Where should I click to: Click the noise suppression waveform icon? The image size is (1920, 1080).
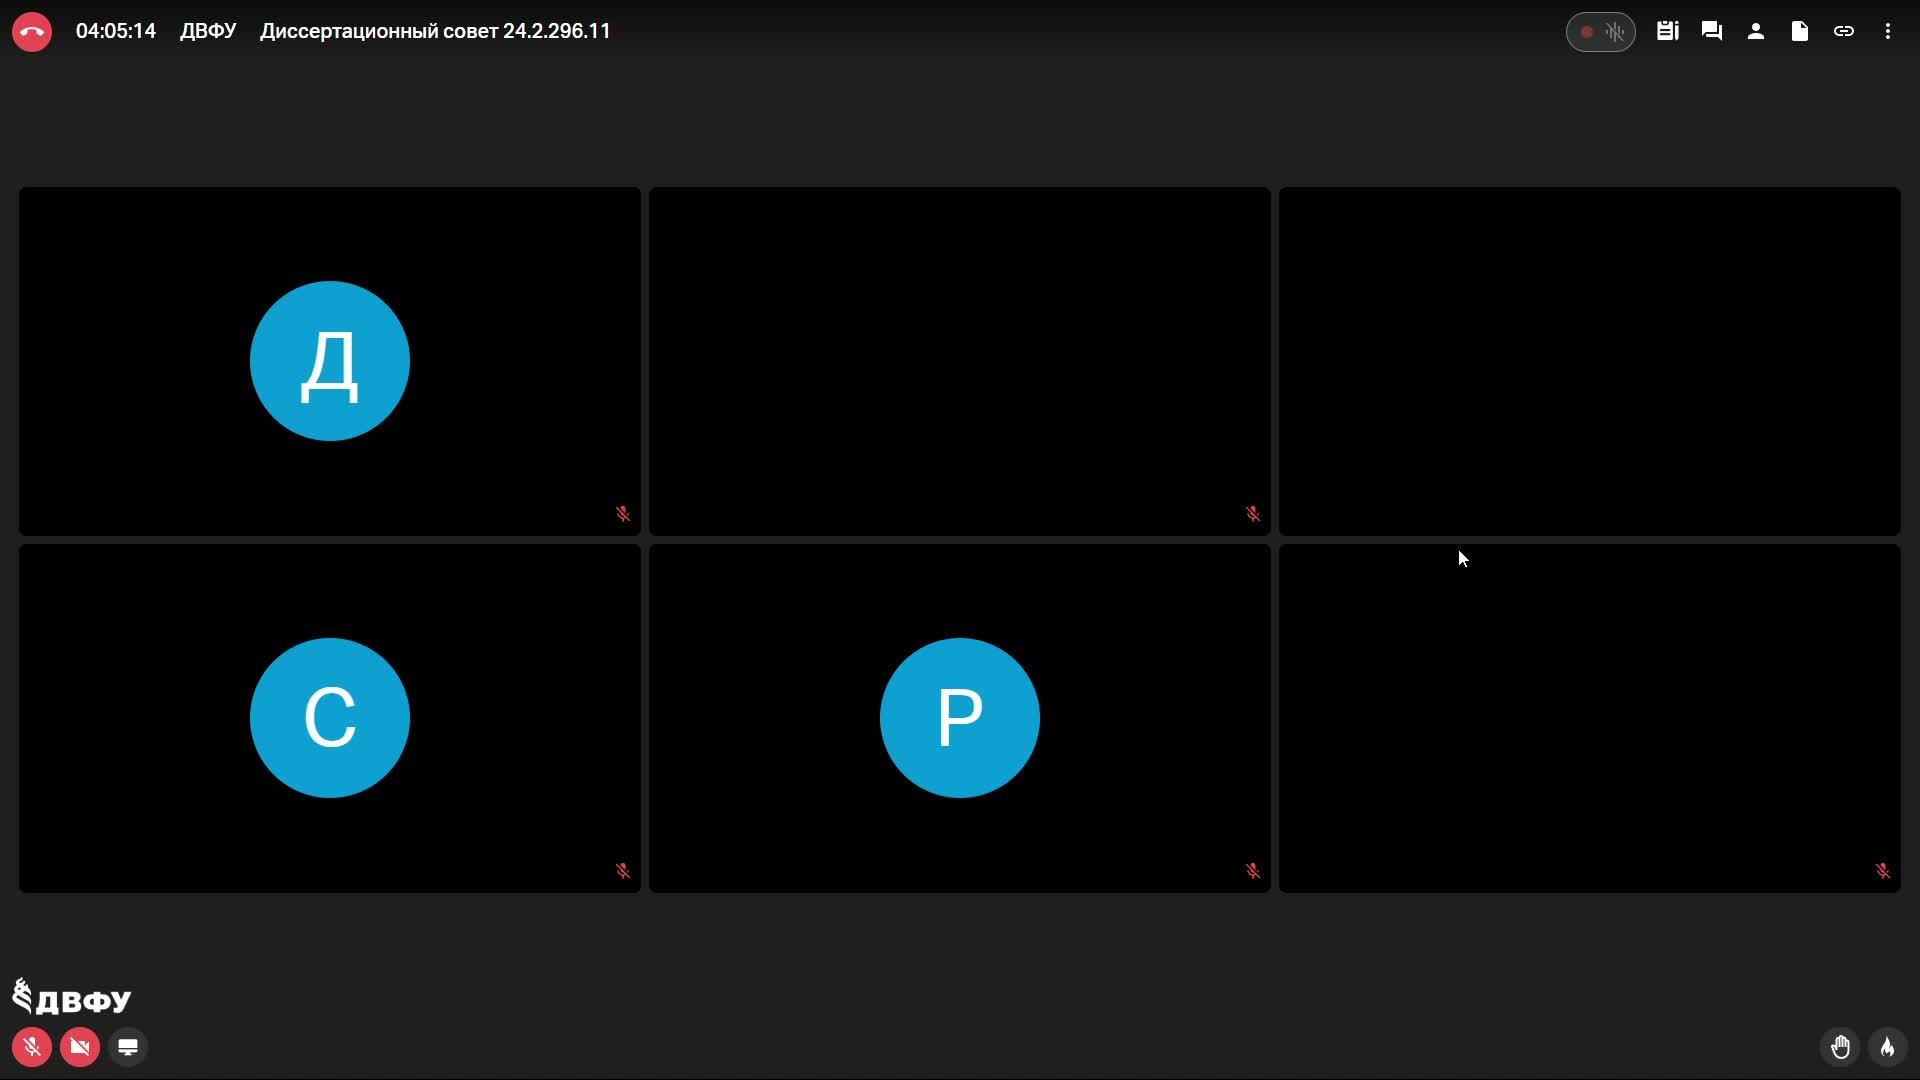pos(1615,32)
